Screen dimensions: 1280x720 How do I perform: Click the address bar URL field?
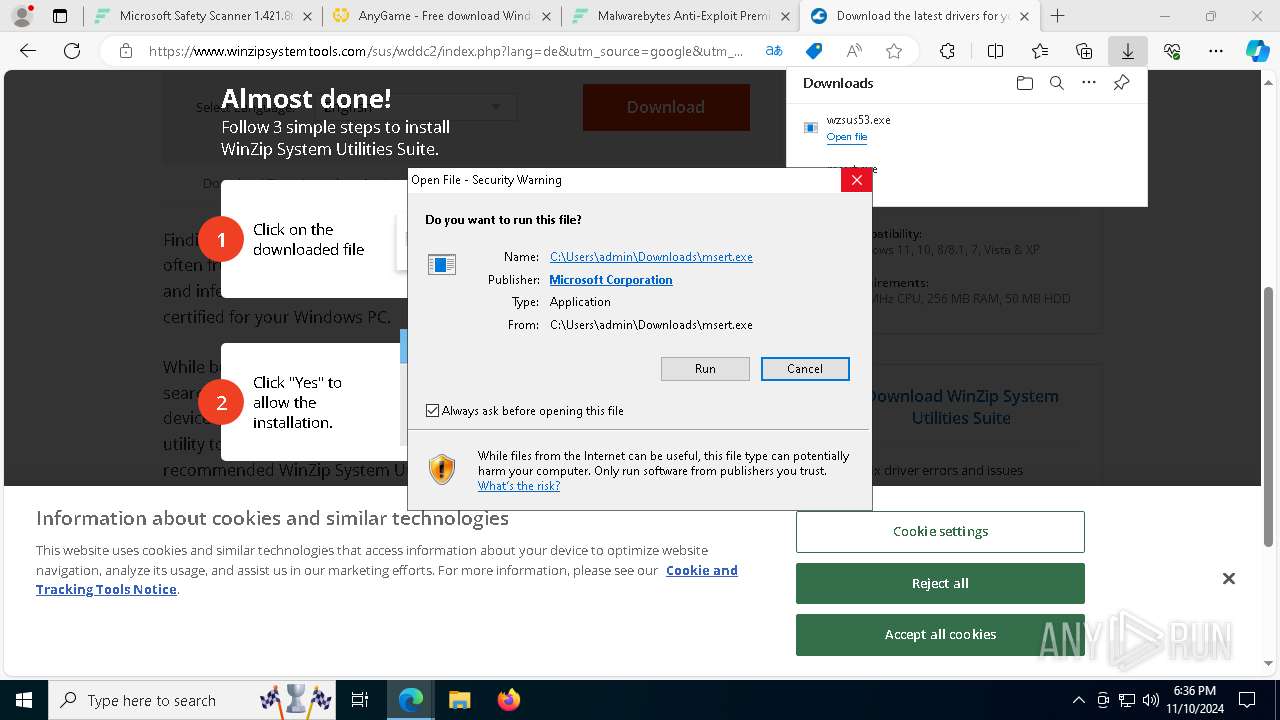(x=446, y=51)
